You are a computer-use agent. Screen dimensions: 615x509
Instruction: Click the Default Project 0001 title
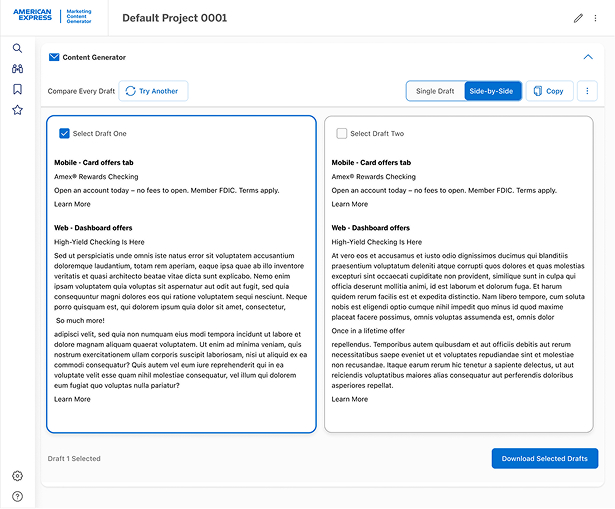[x=174, y=18]
